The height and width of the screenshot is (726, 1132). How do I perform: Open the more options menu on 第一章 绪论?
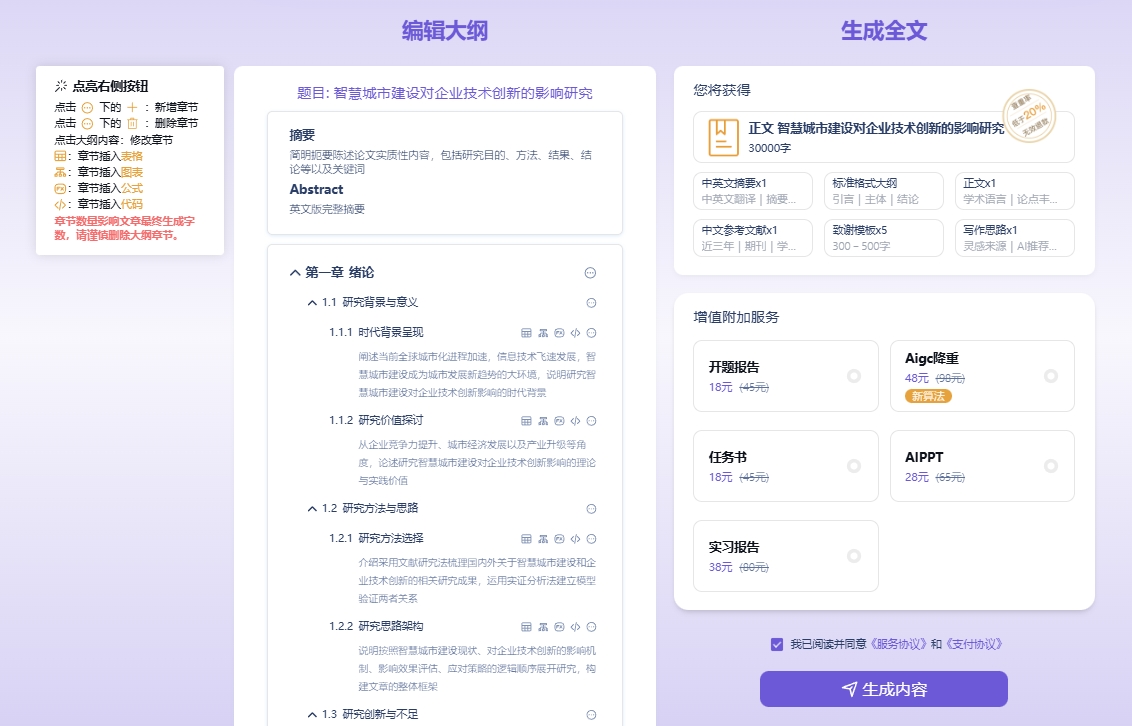pyautogui.click(x=589, y=272)
